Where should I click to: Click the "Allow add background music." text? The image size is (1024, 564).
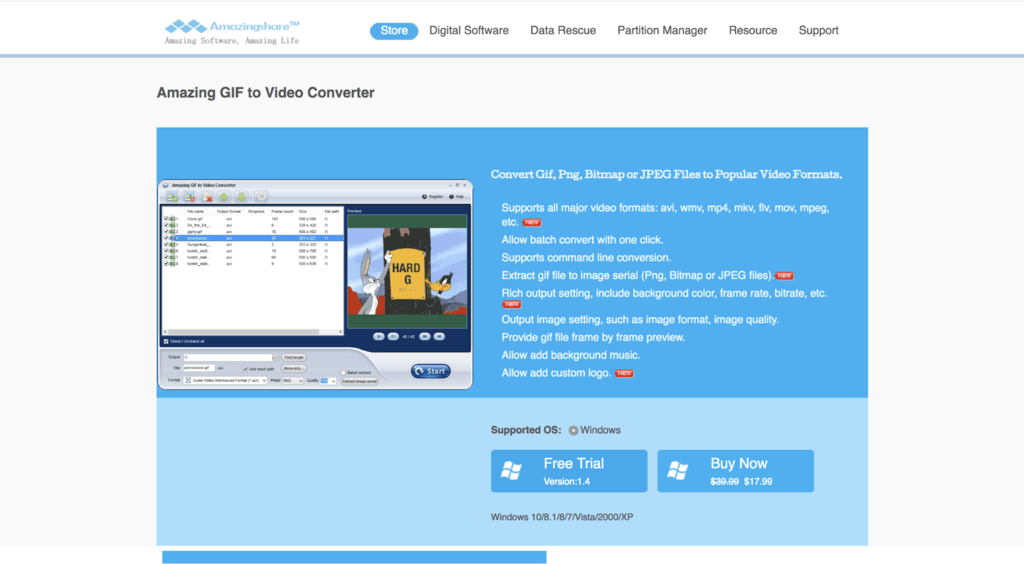tap(571, 355)
